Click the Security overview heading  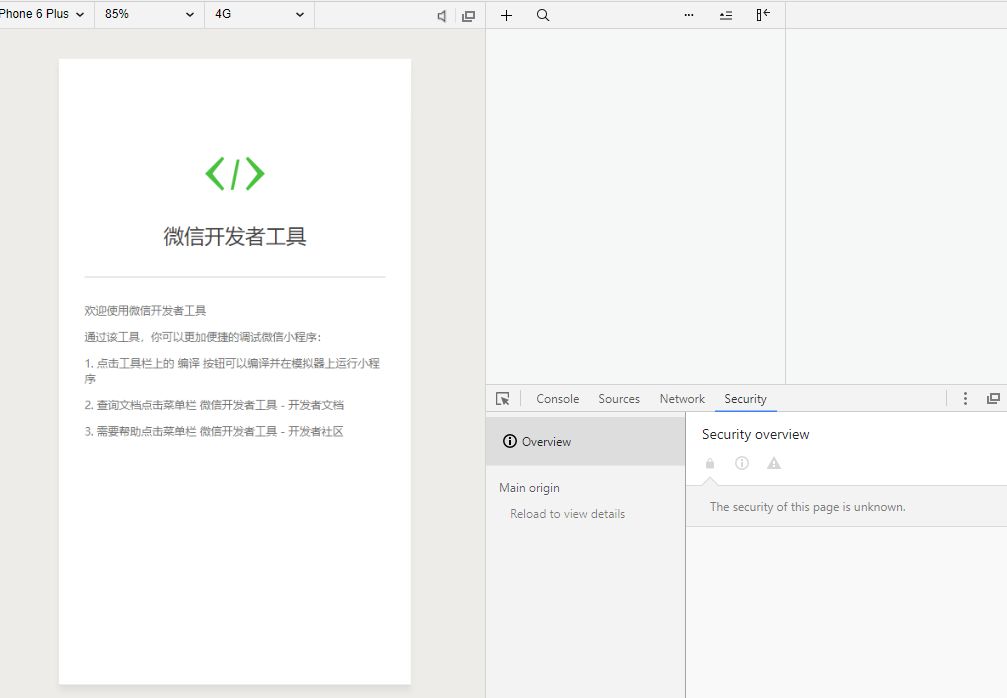point(755,434)
